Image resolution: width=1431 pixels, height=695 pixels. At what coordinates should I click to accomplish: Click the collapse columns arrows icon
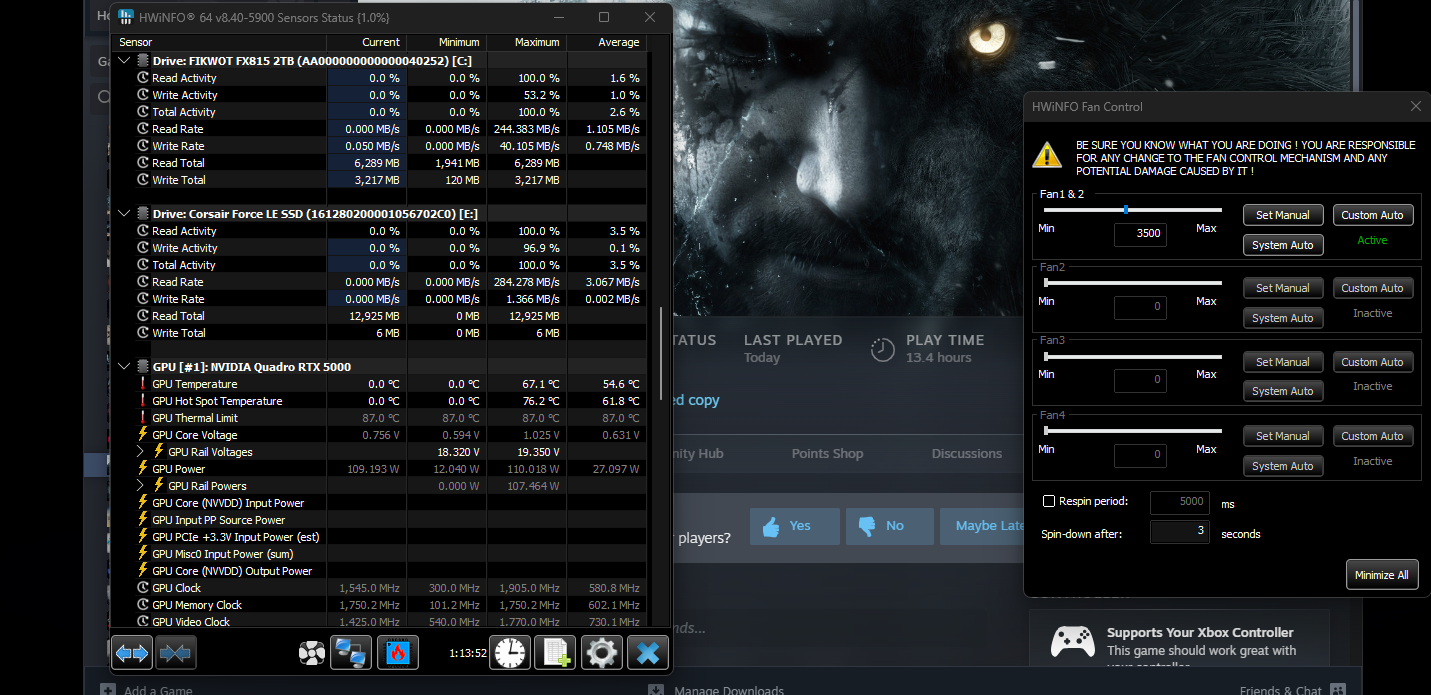(176, 653)
